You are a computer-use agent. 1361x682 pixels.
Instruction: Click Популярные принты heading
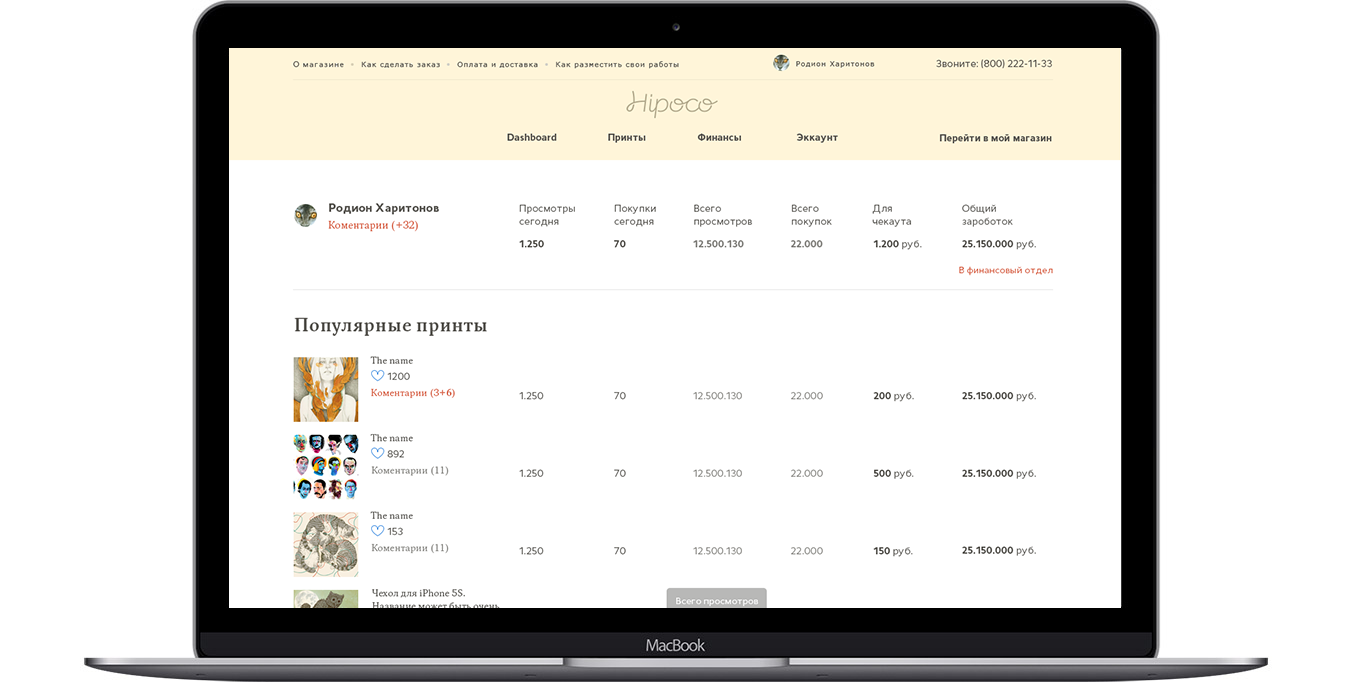tap(391, 326)
